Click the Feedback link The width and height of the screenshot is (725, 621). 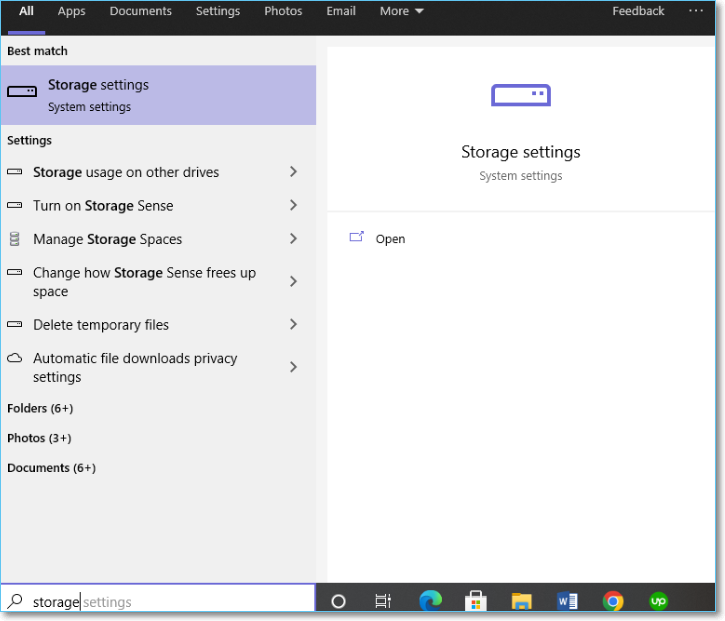[x=638, y=11]
